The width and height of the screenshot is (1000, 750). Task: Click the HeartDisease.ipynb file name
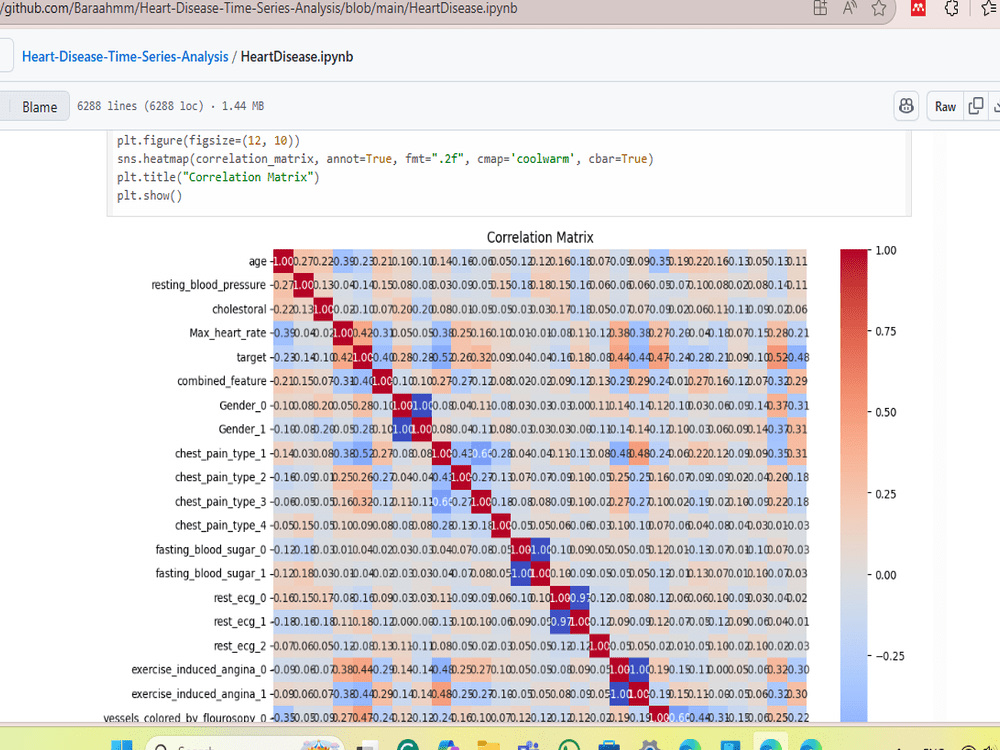[x=297, y=57]
